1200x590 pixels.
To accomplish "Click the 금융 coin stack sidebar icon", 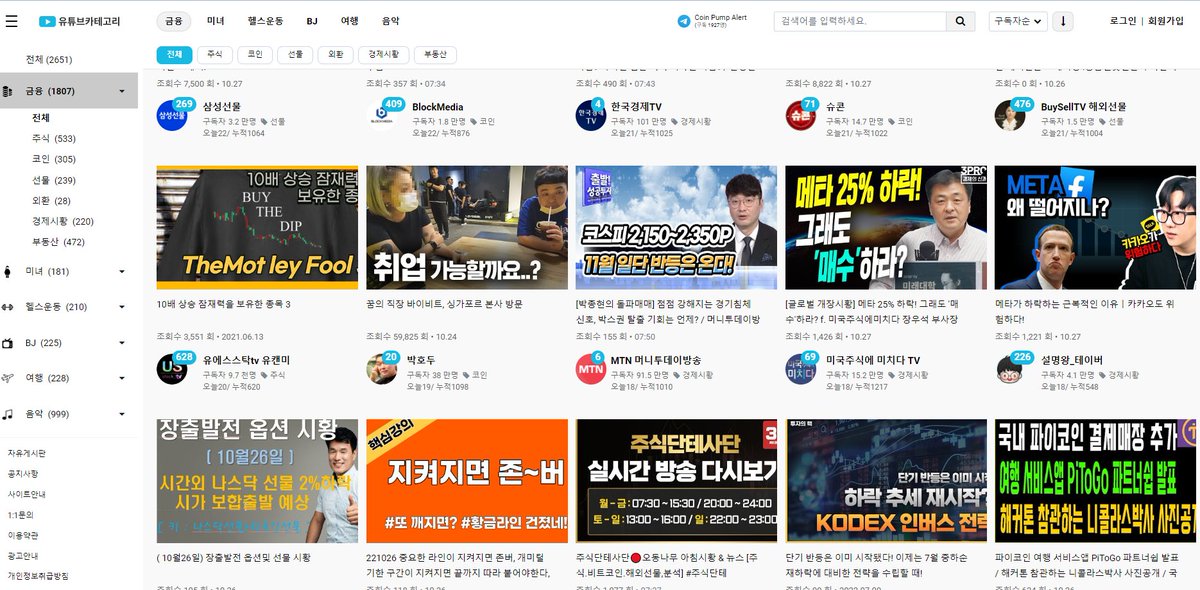I will point(8,91).
